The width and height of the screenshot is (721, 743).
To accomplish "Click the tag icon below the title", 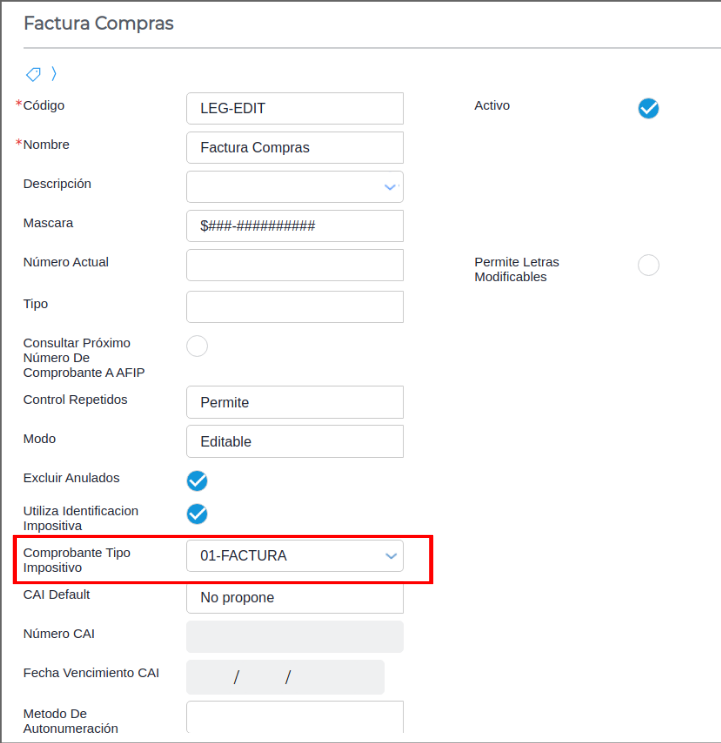I will pos(33,74).
